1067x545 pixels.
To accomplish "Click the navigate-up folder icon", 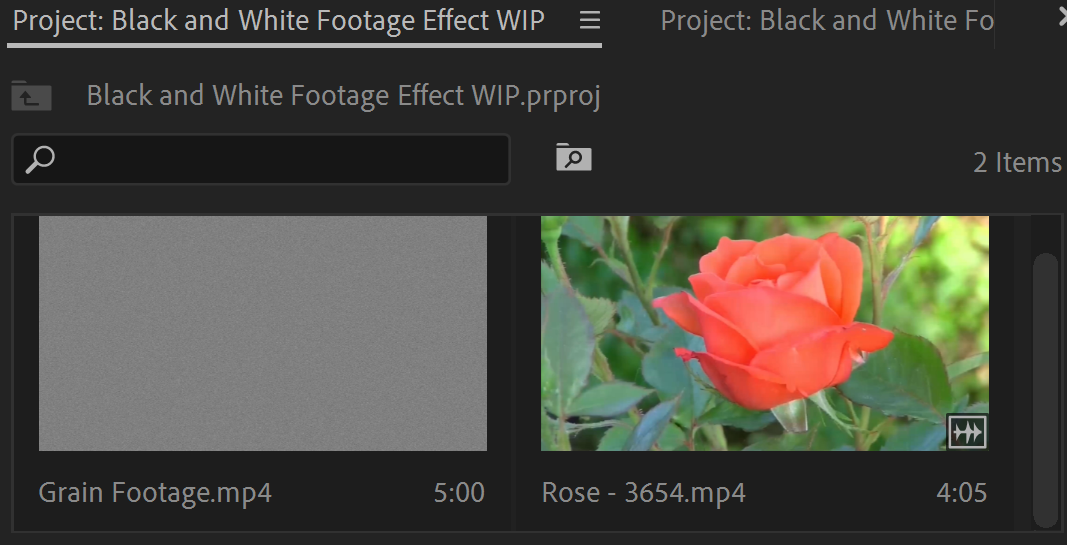I will point(31,96).
